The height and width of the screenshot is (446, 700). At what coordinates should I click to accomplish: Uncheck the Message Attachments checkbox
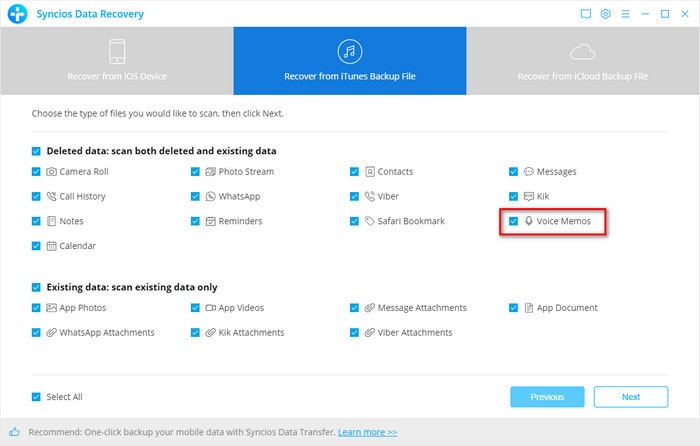354,308
